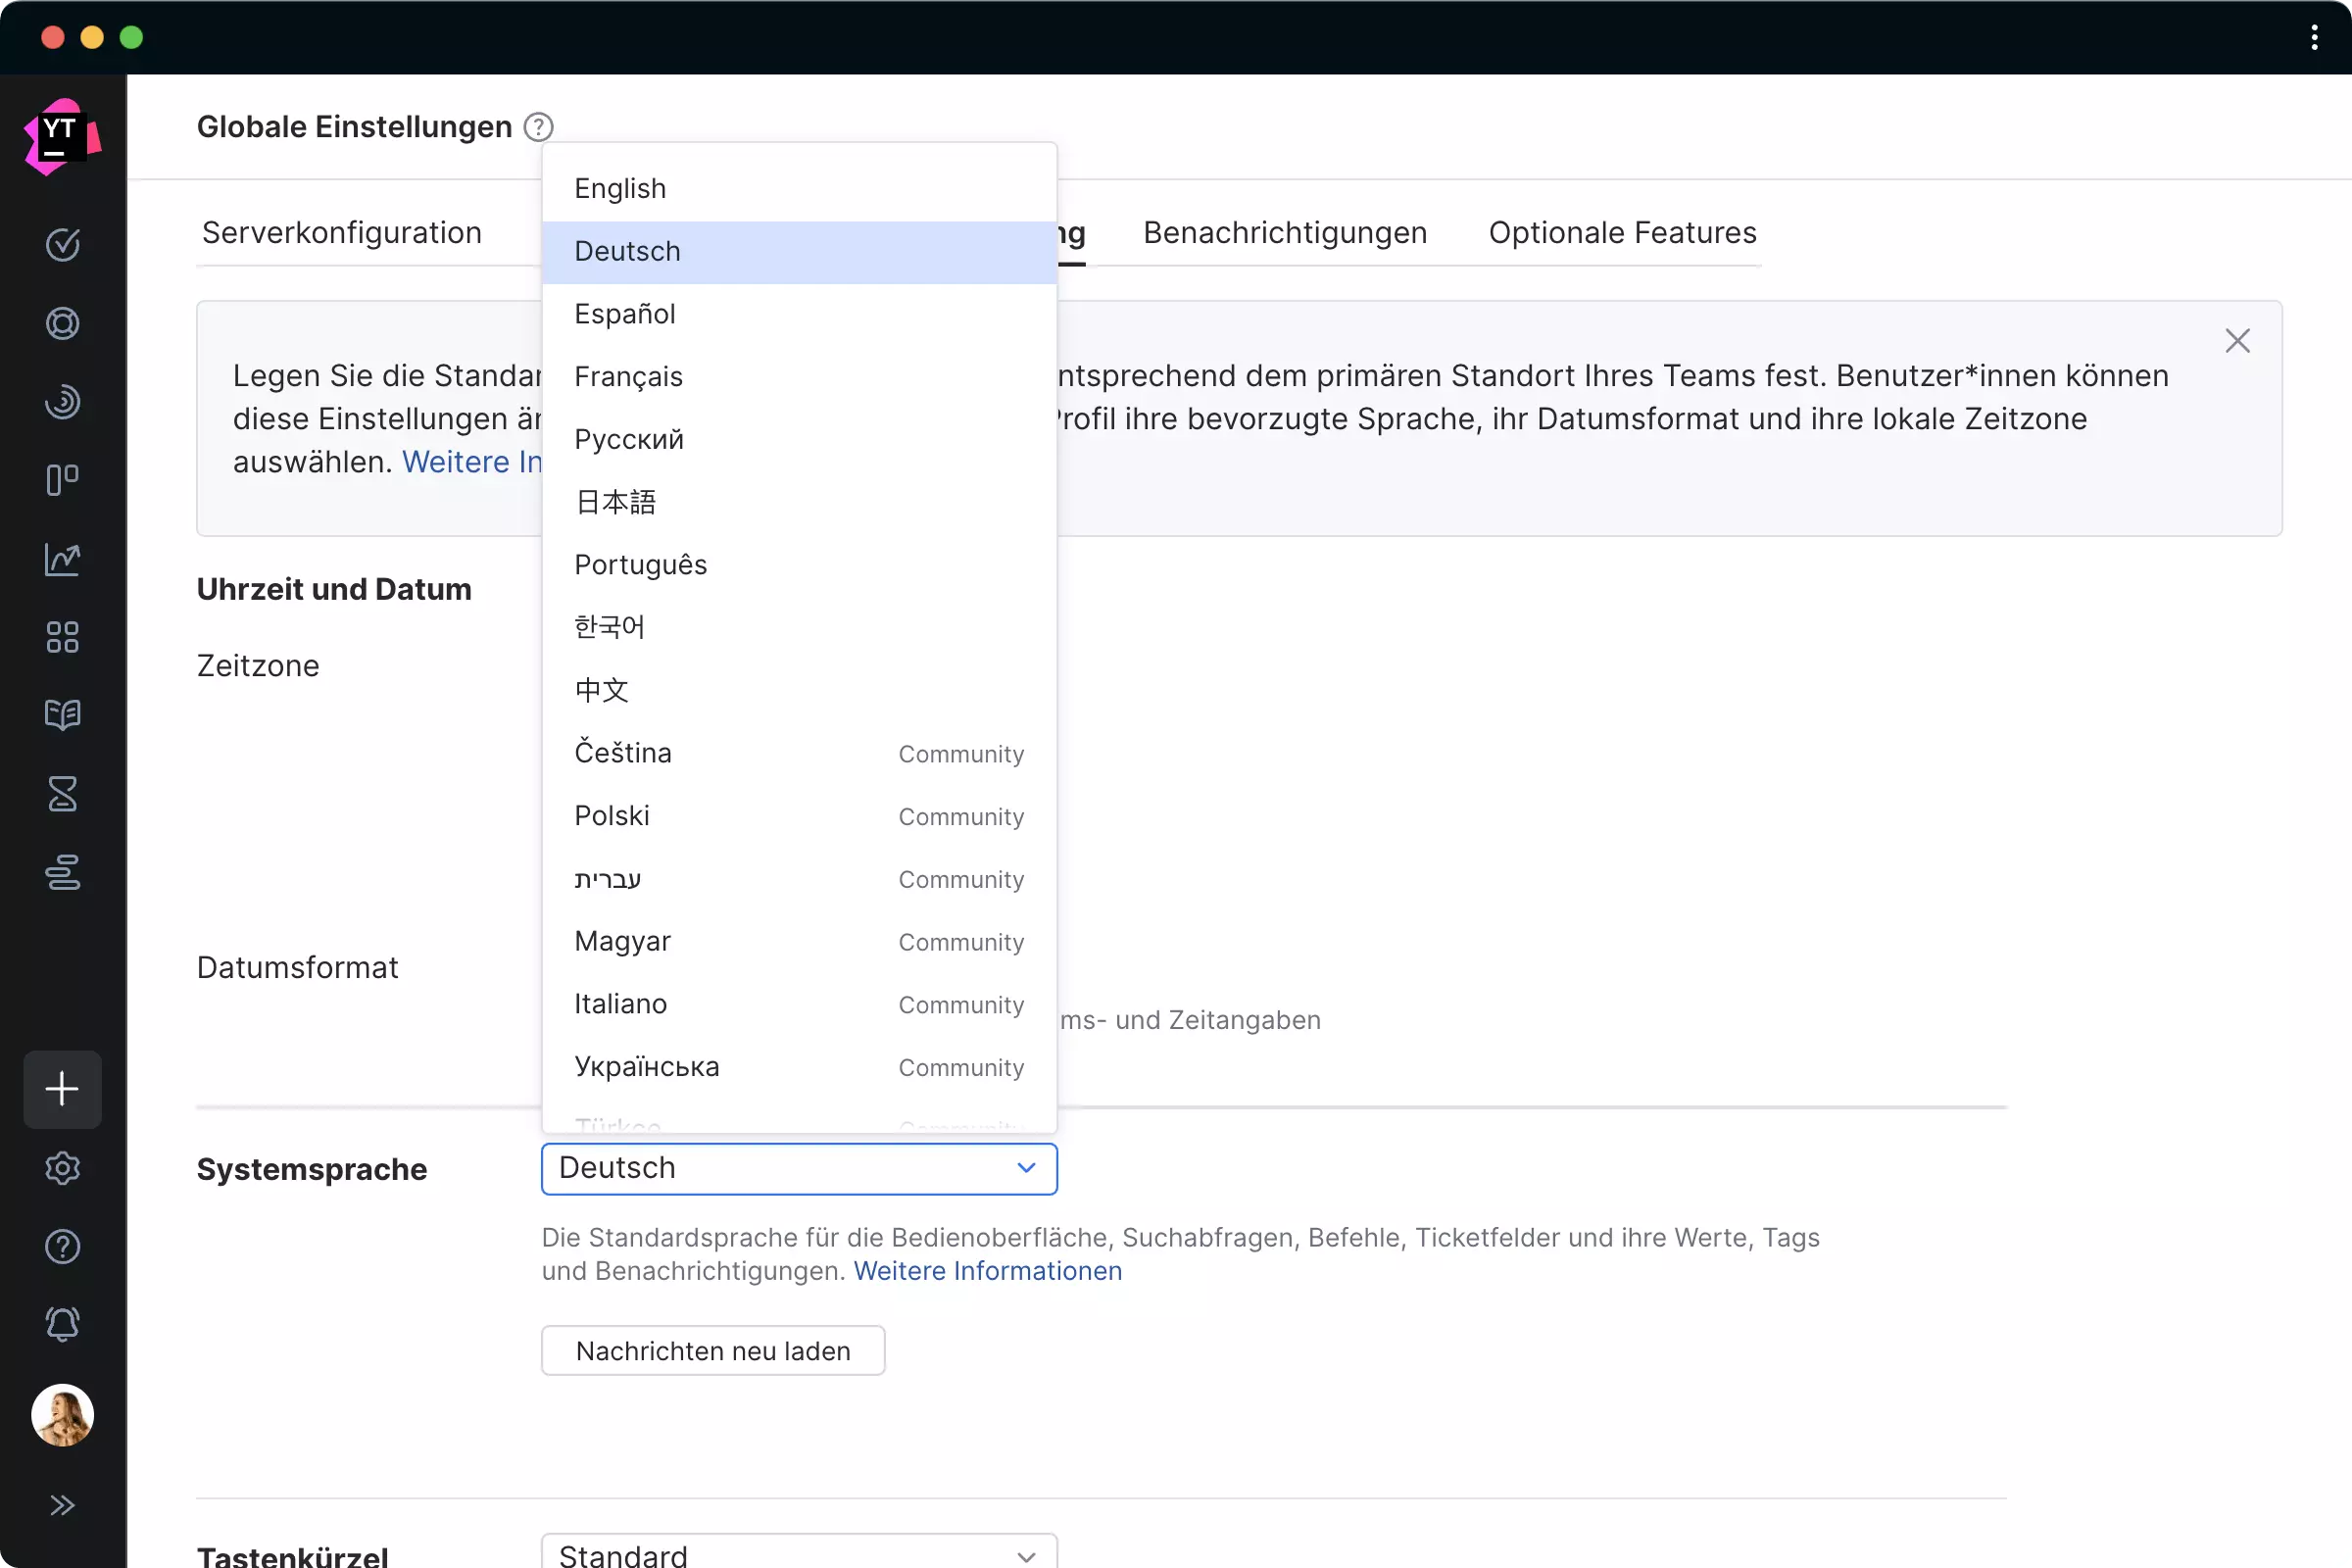Dismiss the info banner with X

point(2237,341)
